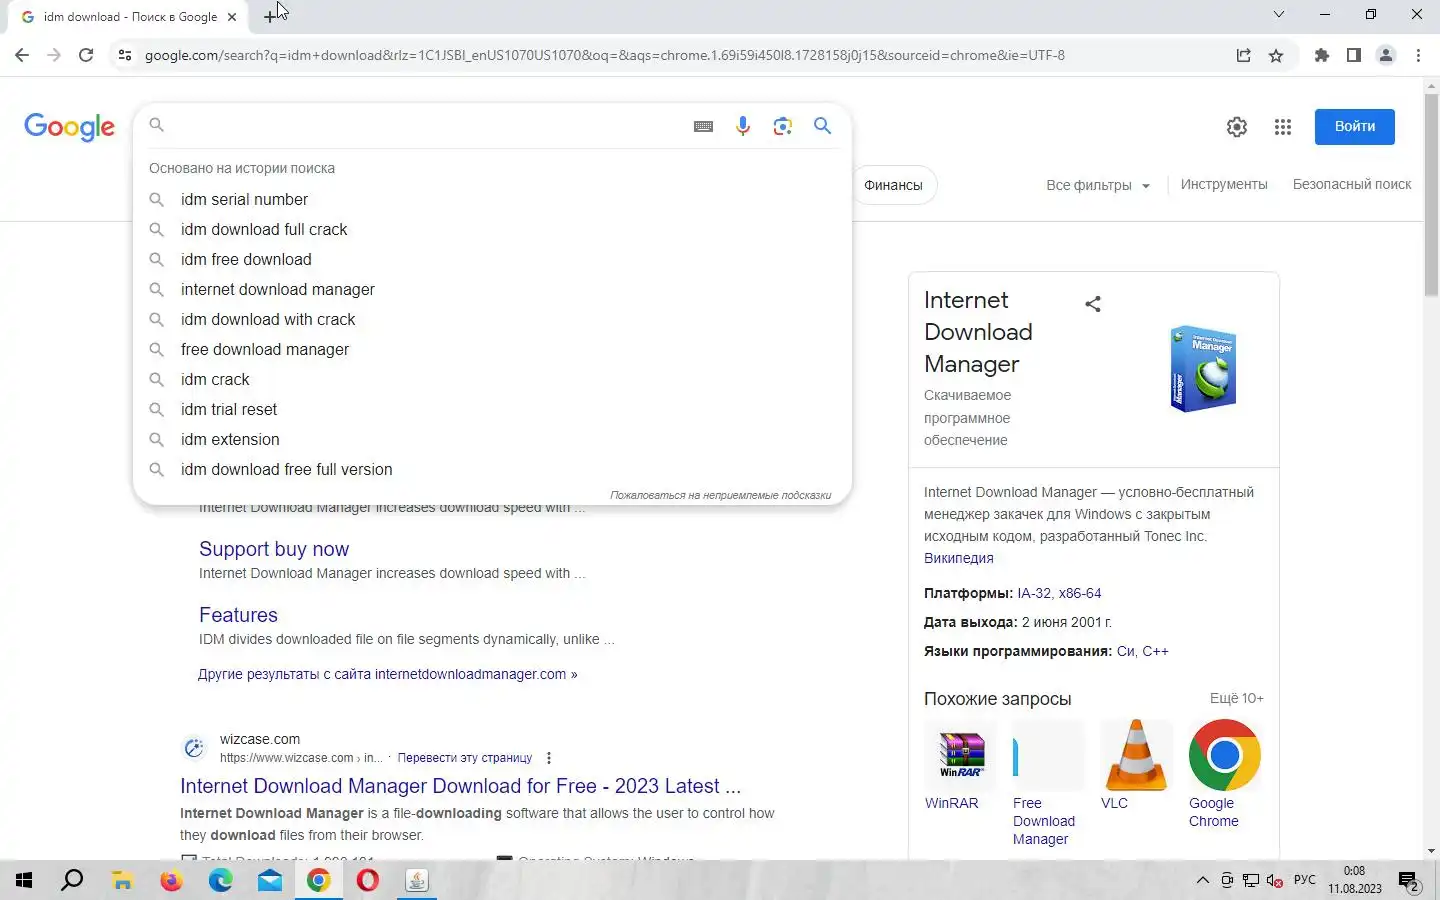This screenshot has height=900, width=1440.
Task: Open more options for wizcase result
Action: pos(549,758)
